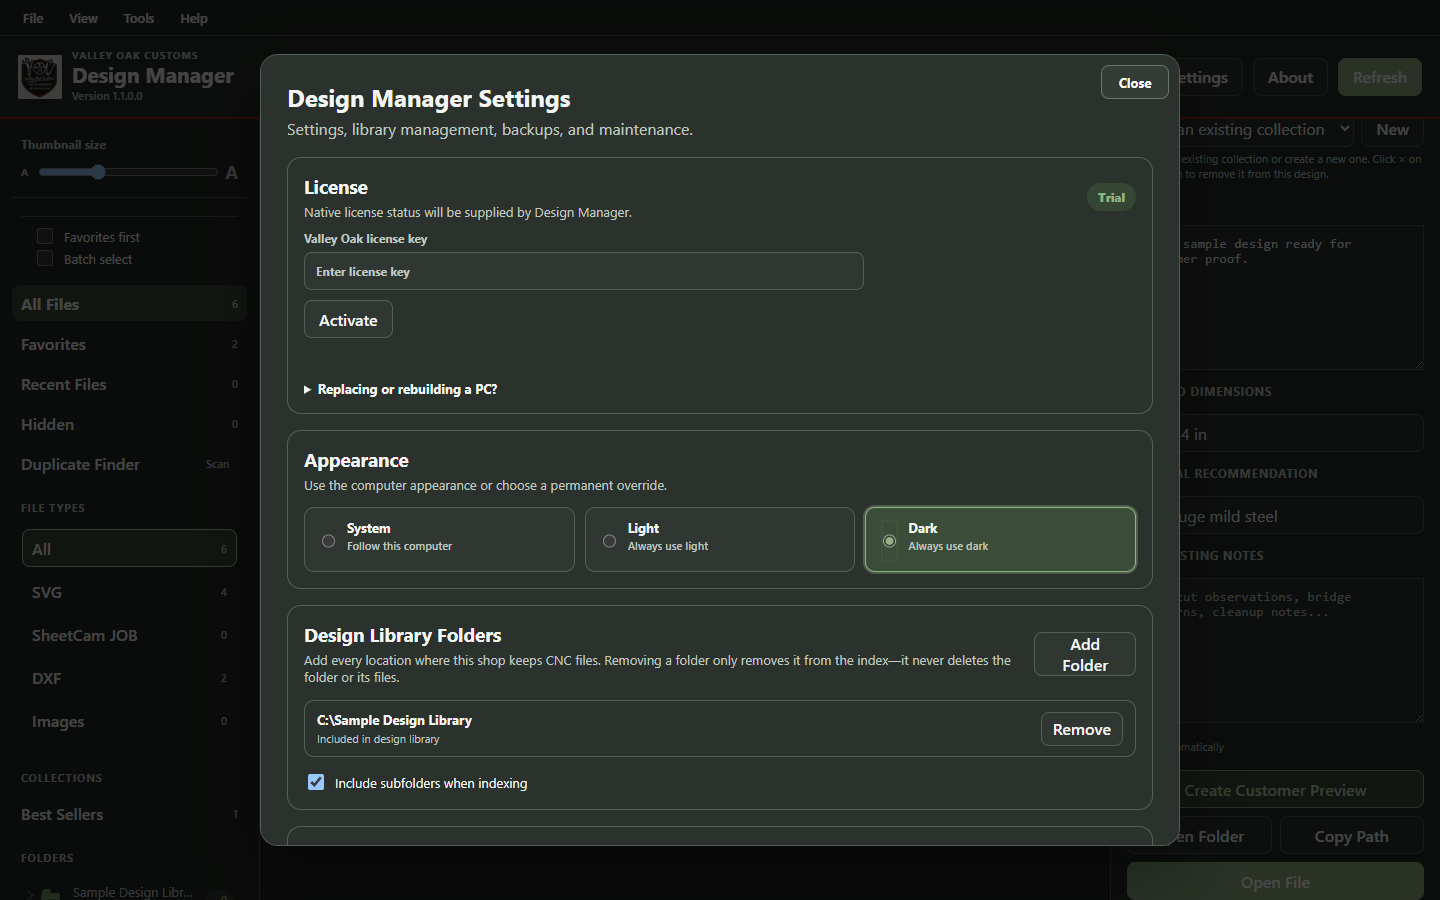Filter by SVG file type
The width and height of the screenshot is (1440, 900).
click(x=129, y=592)
